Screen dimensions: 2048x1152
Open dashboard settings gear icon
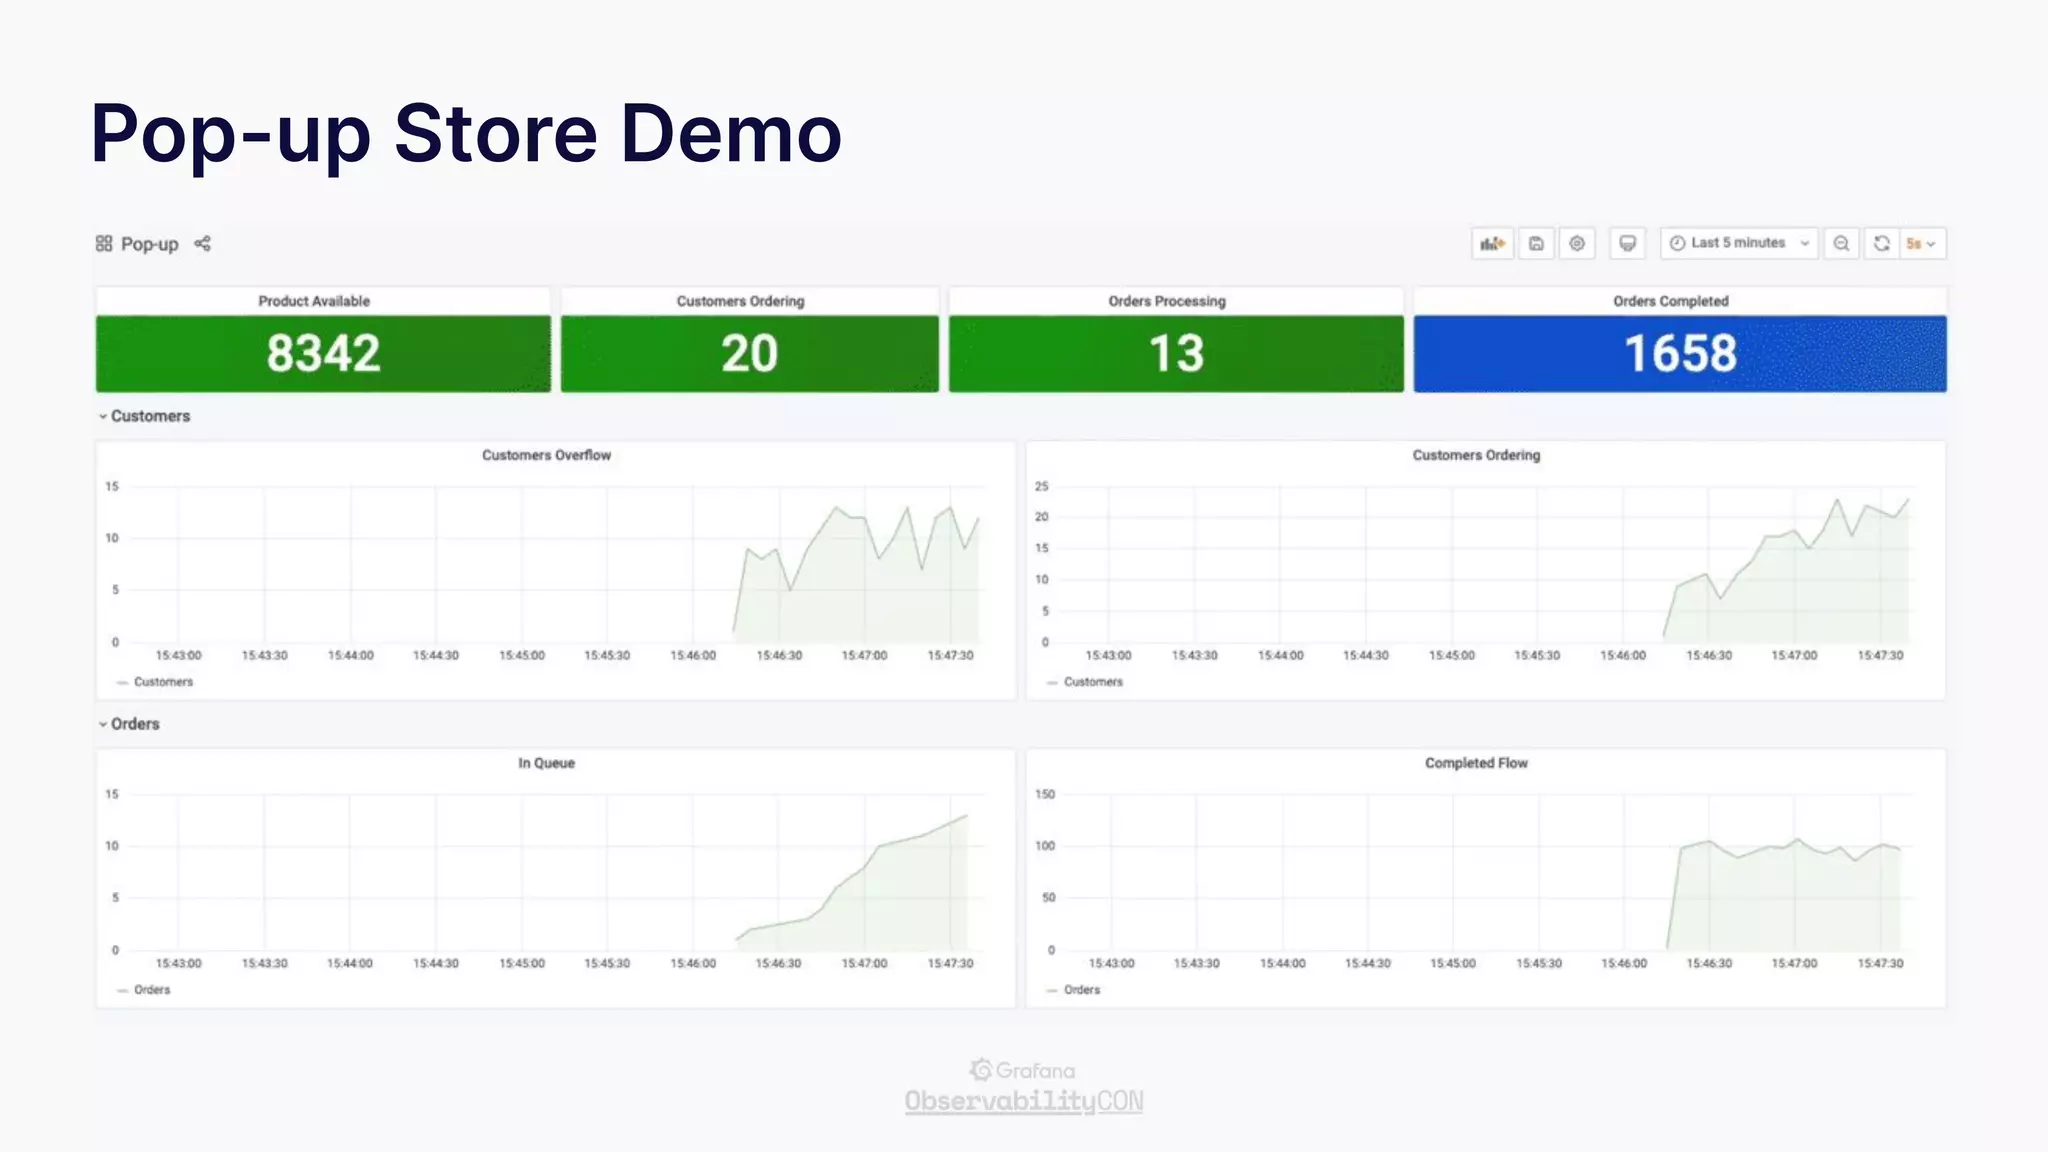tap(1577, 243)
